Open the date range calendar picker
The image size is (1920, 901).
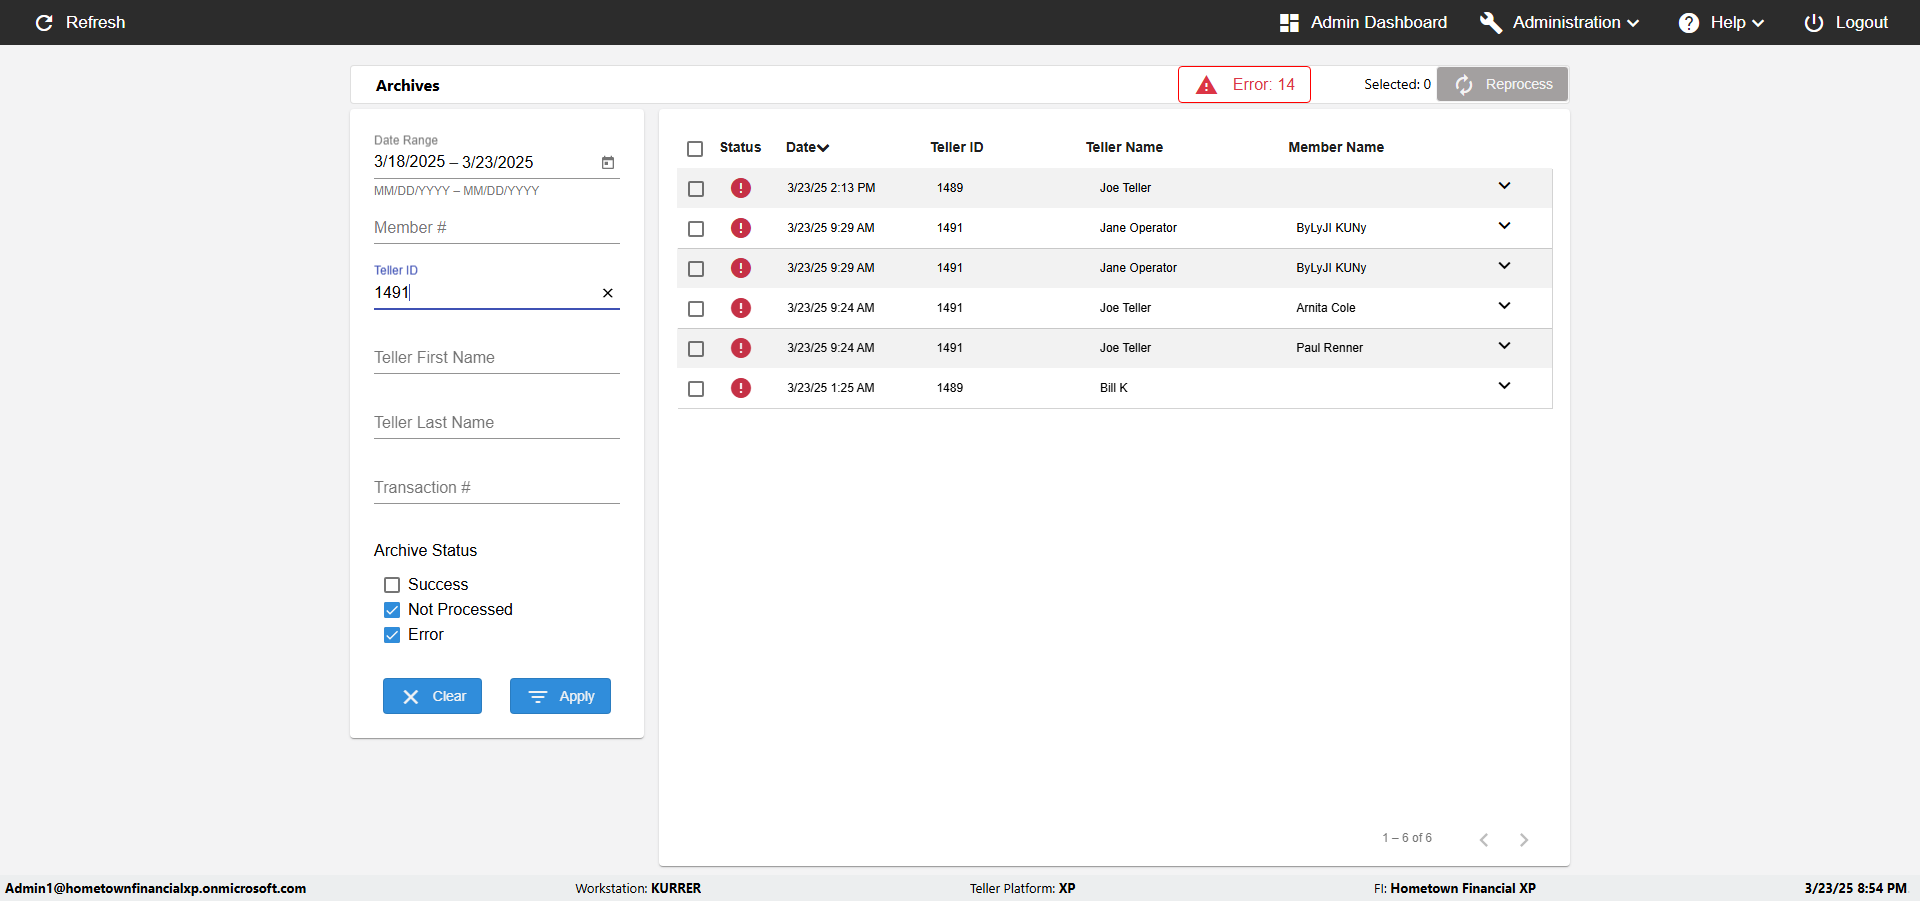point(607,162)
